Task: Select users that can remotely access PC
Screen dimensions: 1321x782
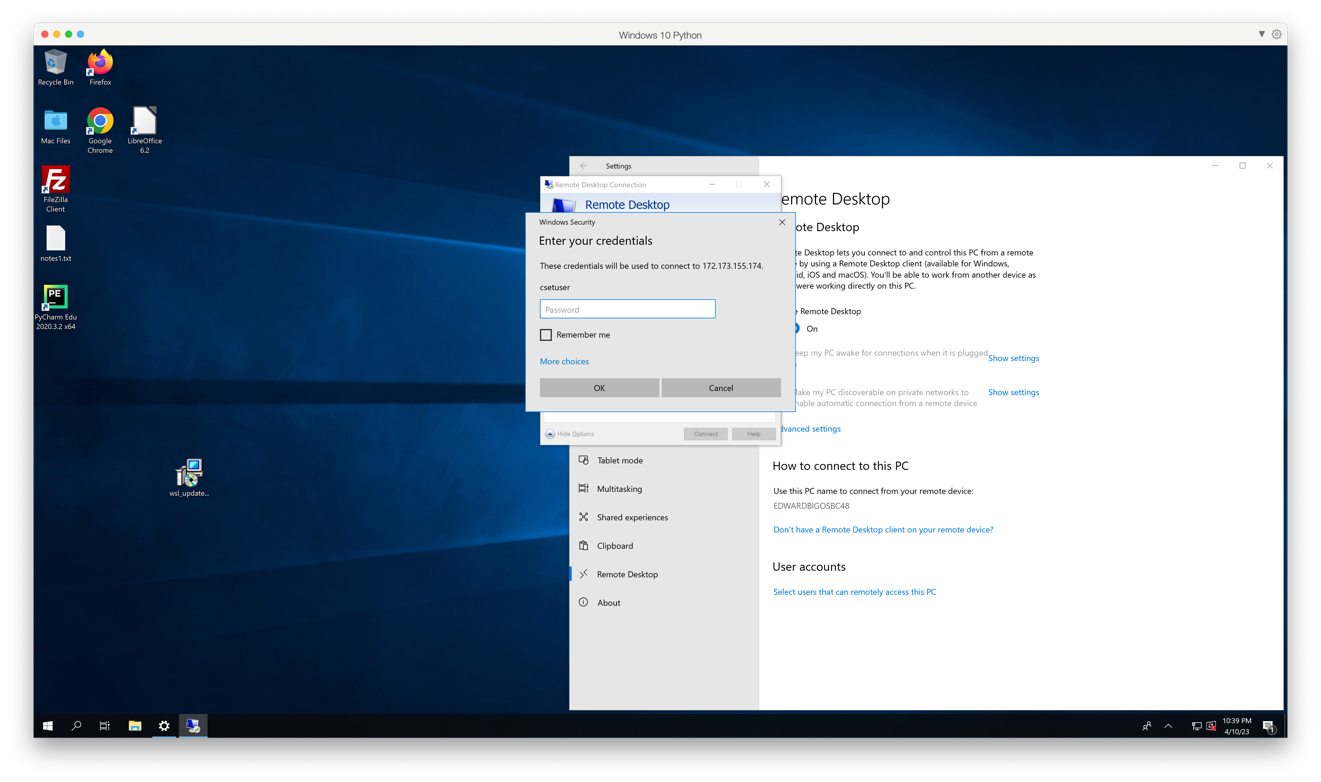Action: click(855, 592)
